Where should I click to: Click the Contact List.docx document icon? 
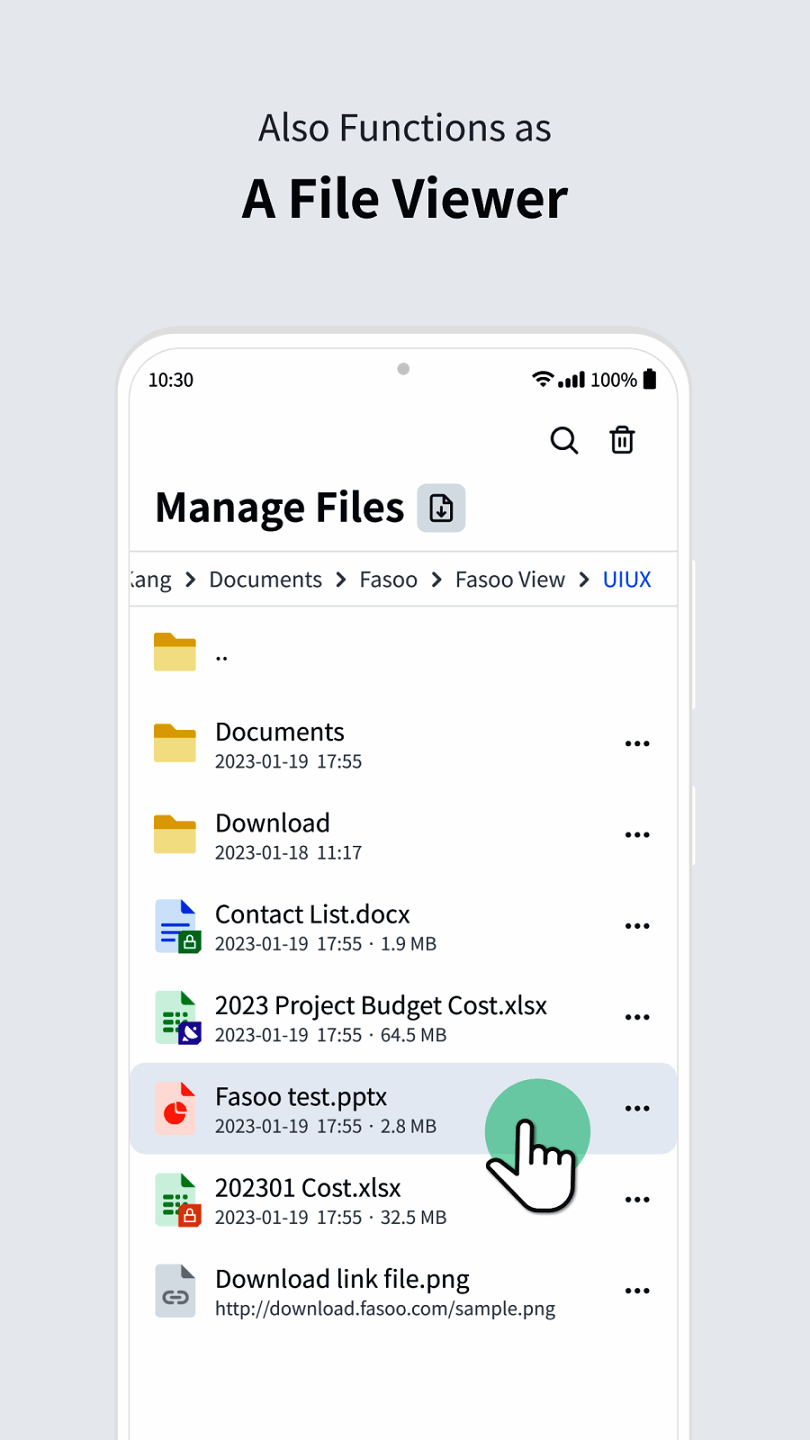click(x=177, y=926)
